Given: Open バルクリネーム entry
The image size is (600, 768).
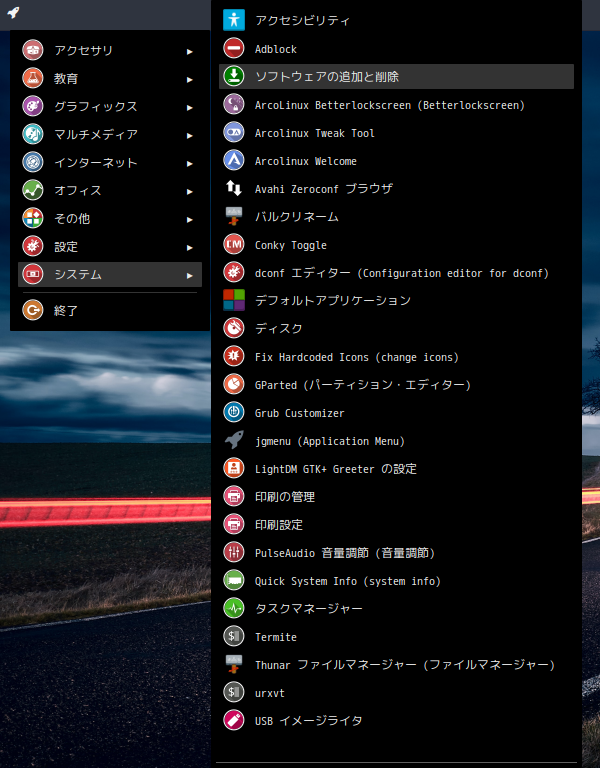Looking at the screenshot, I should pos(396,216).
